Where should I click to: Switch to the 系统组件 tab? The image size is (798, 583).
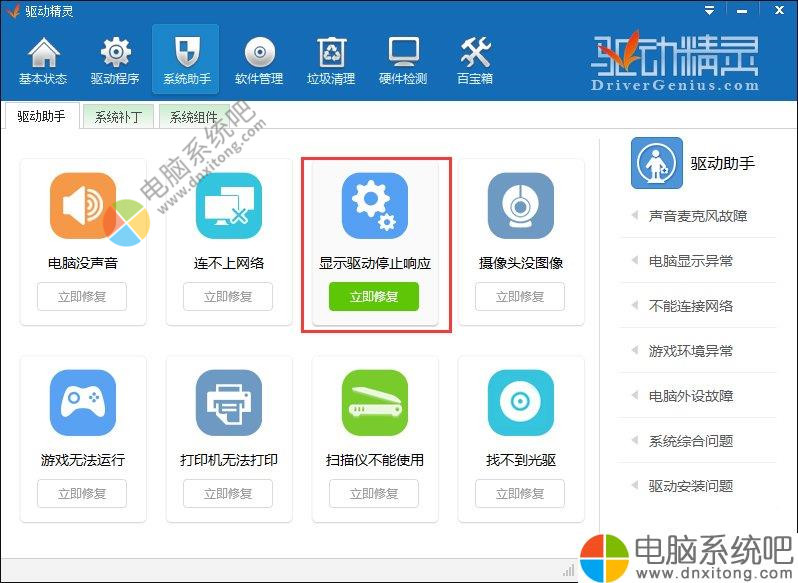(x=194, y=117)
